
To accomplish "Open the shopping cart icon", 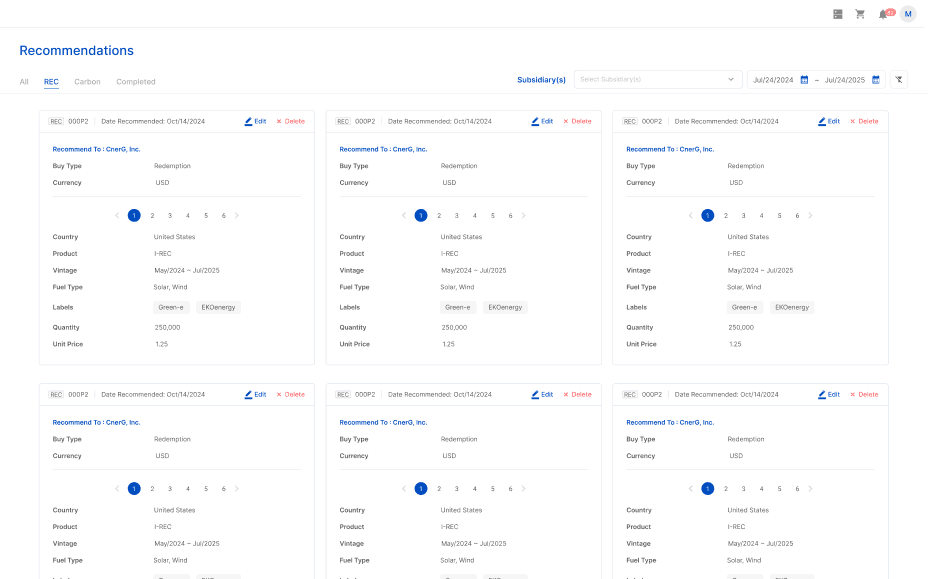I will [860, 14].
